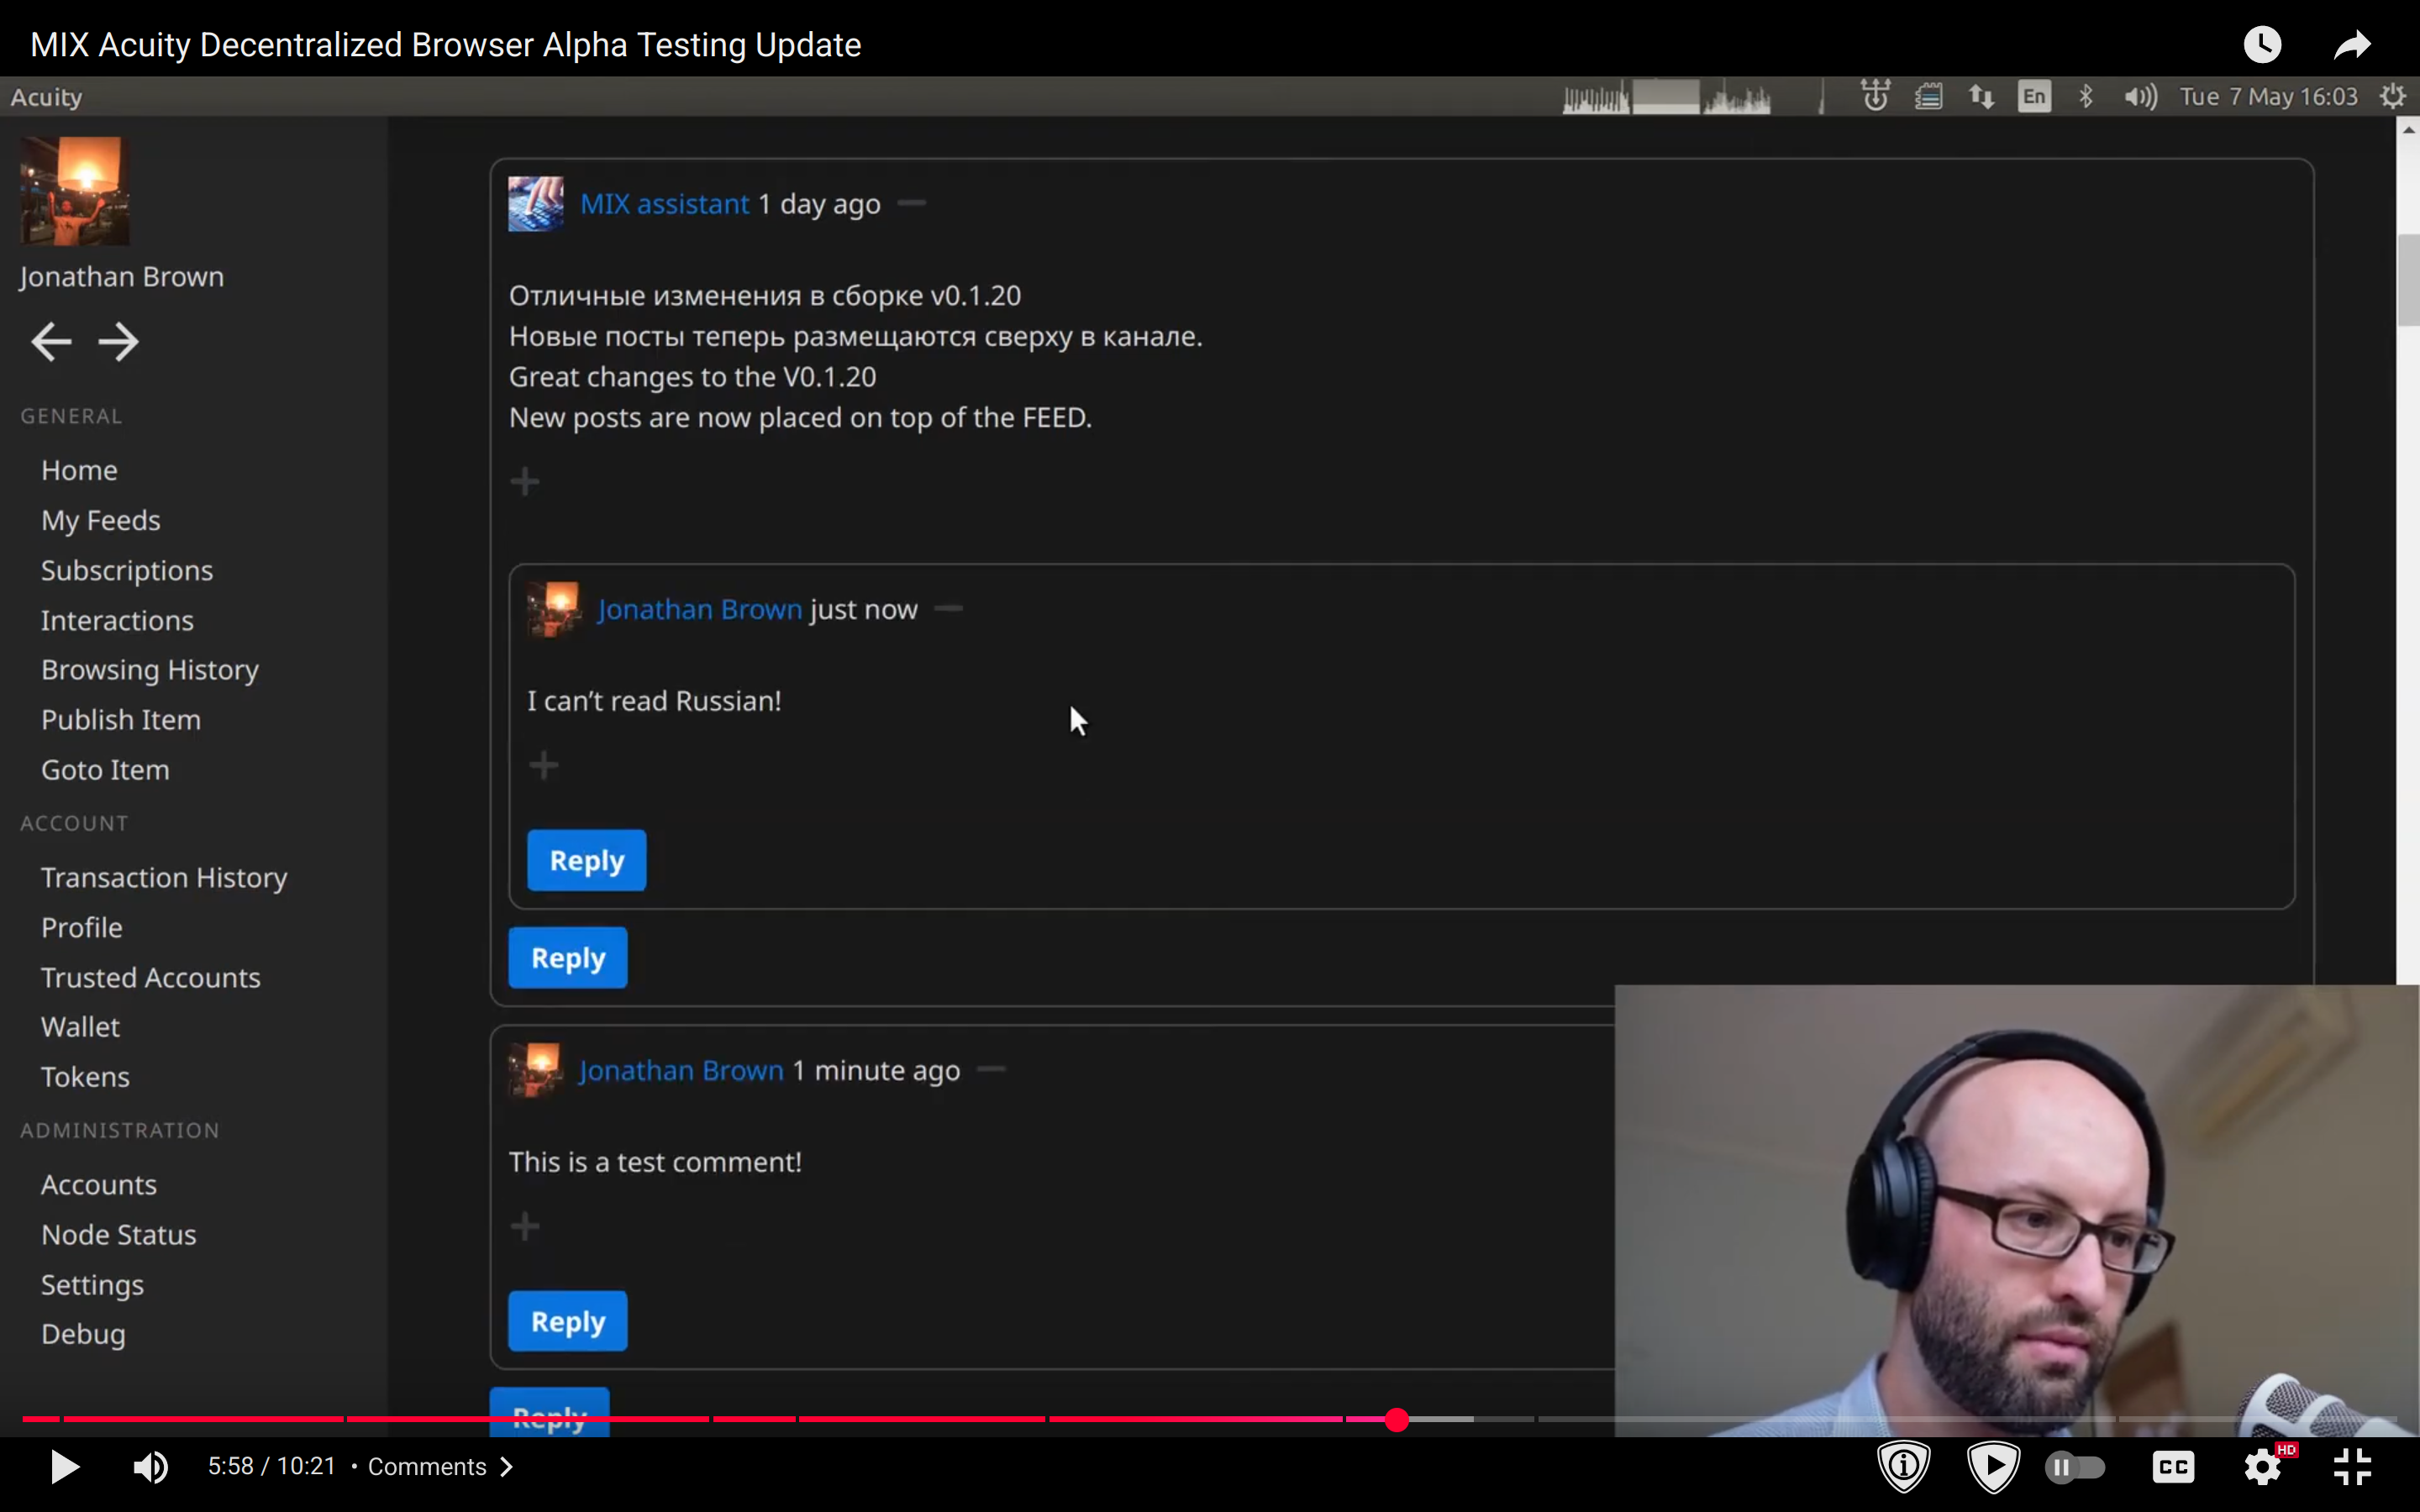Click plus icon under 'I can't read Russian!'

544,766
